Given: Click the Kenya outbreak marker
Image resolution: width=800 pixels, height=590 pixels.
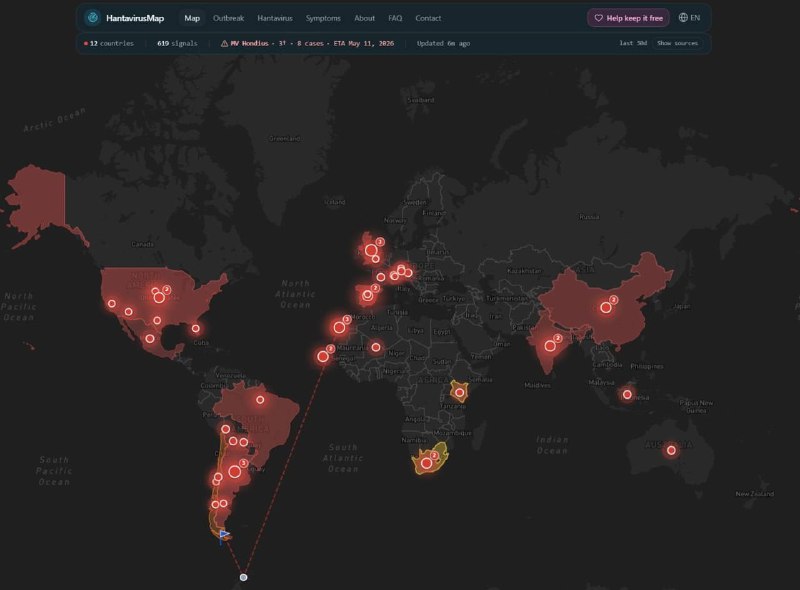Looking at the screenshot, I should 460,392.
